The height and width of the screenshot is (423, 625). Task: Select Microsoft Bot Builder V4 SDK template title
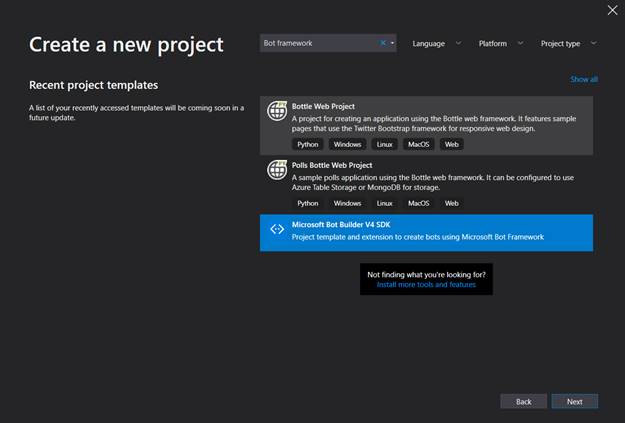pos(341,224)
